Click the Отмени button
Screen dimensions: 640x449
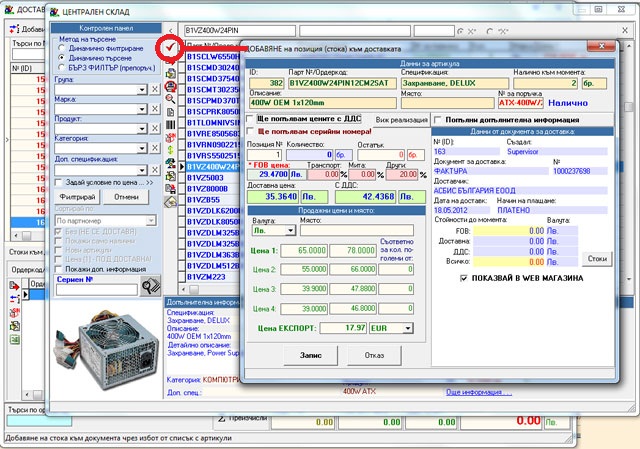[x=126, y=197]
